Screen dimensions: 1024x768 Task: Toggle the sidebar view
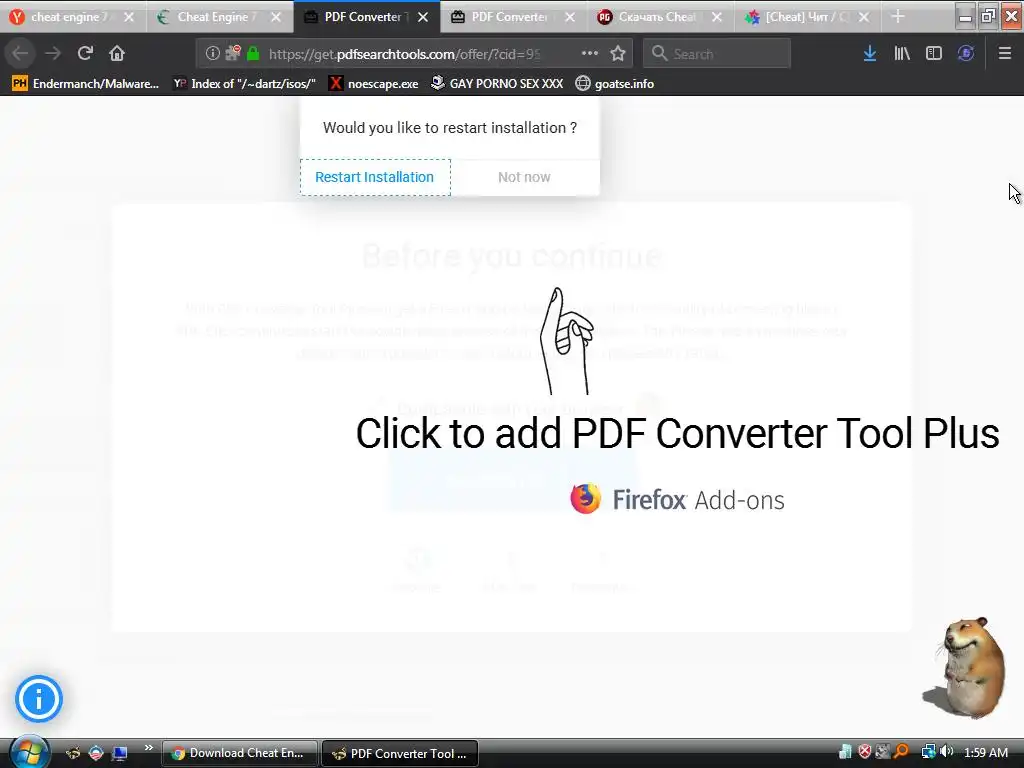click(x=934, y=53)
